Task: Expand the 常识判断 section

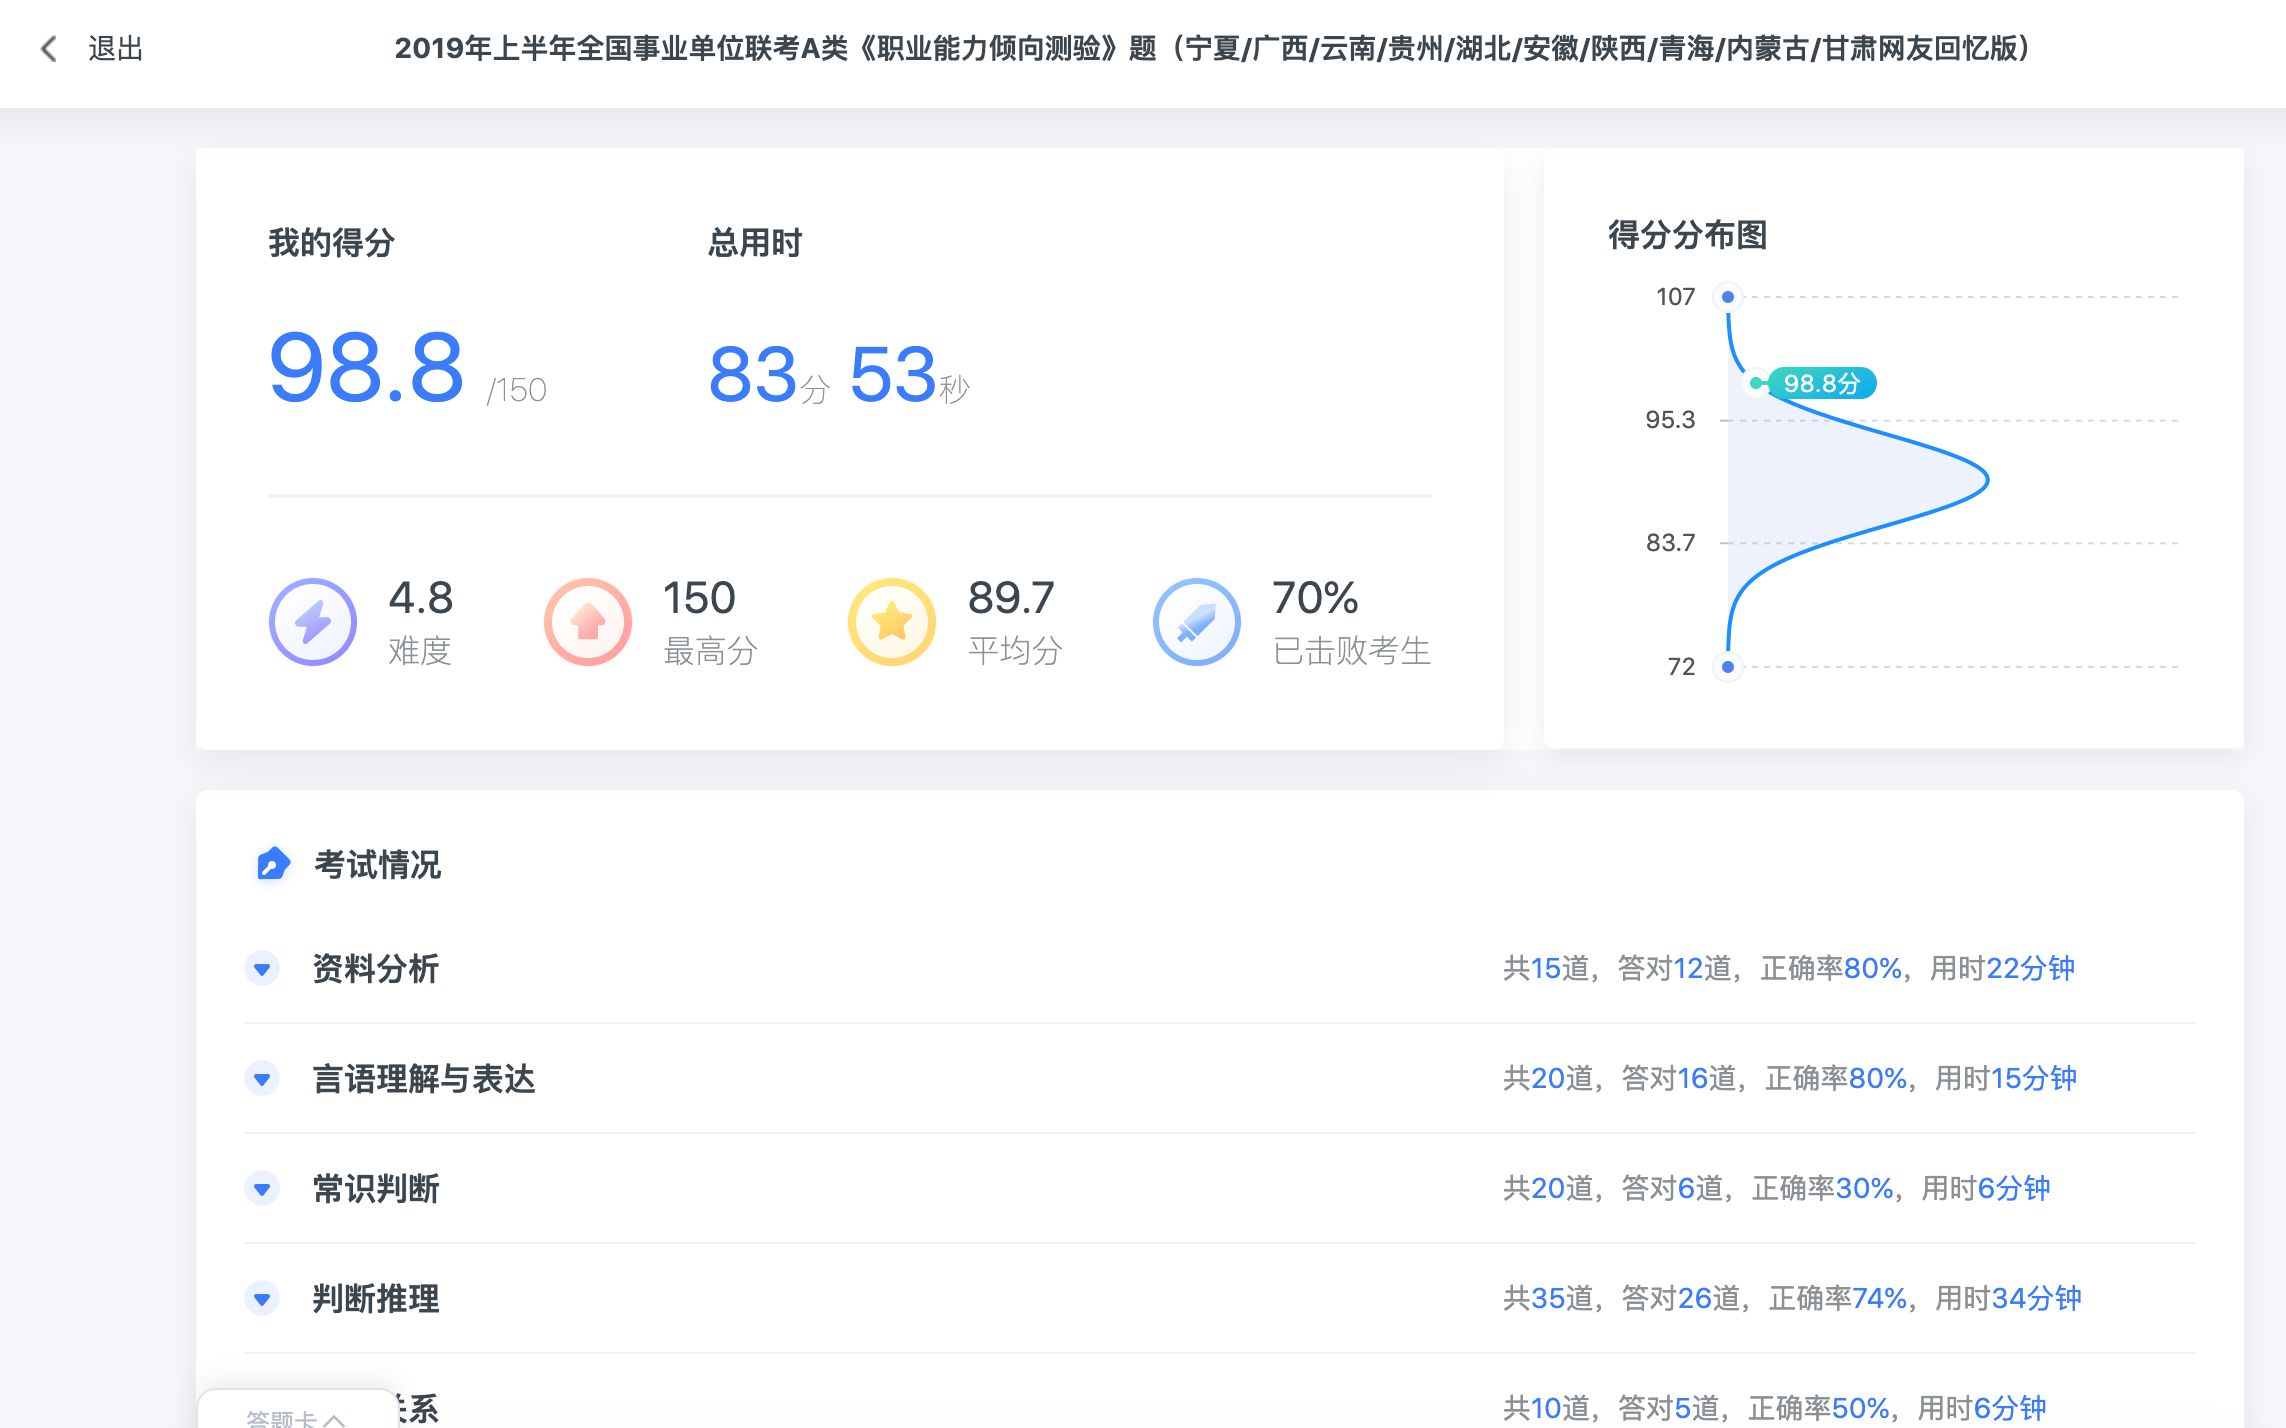Action: (262, 1188)
